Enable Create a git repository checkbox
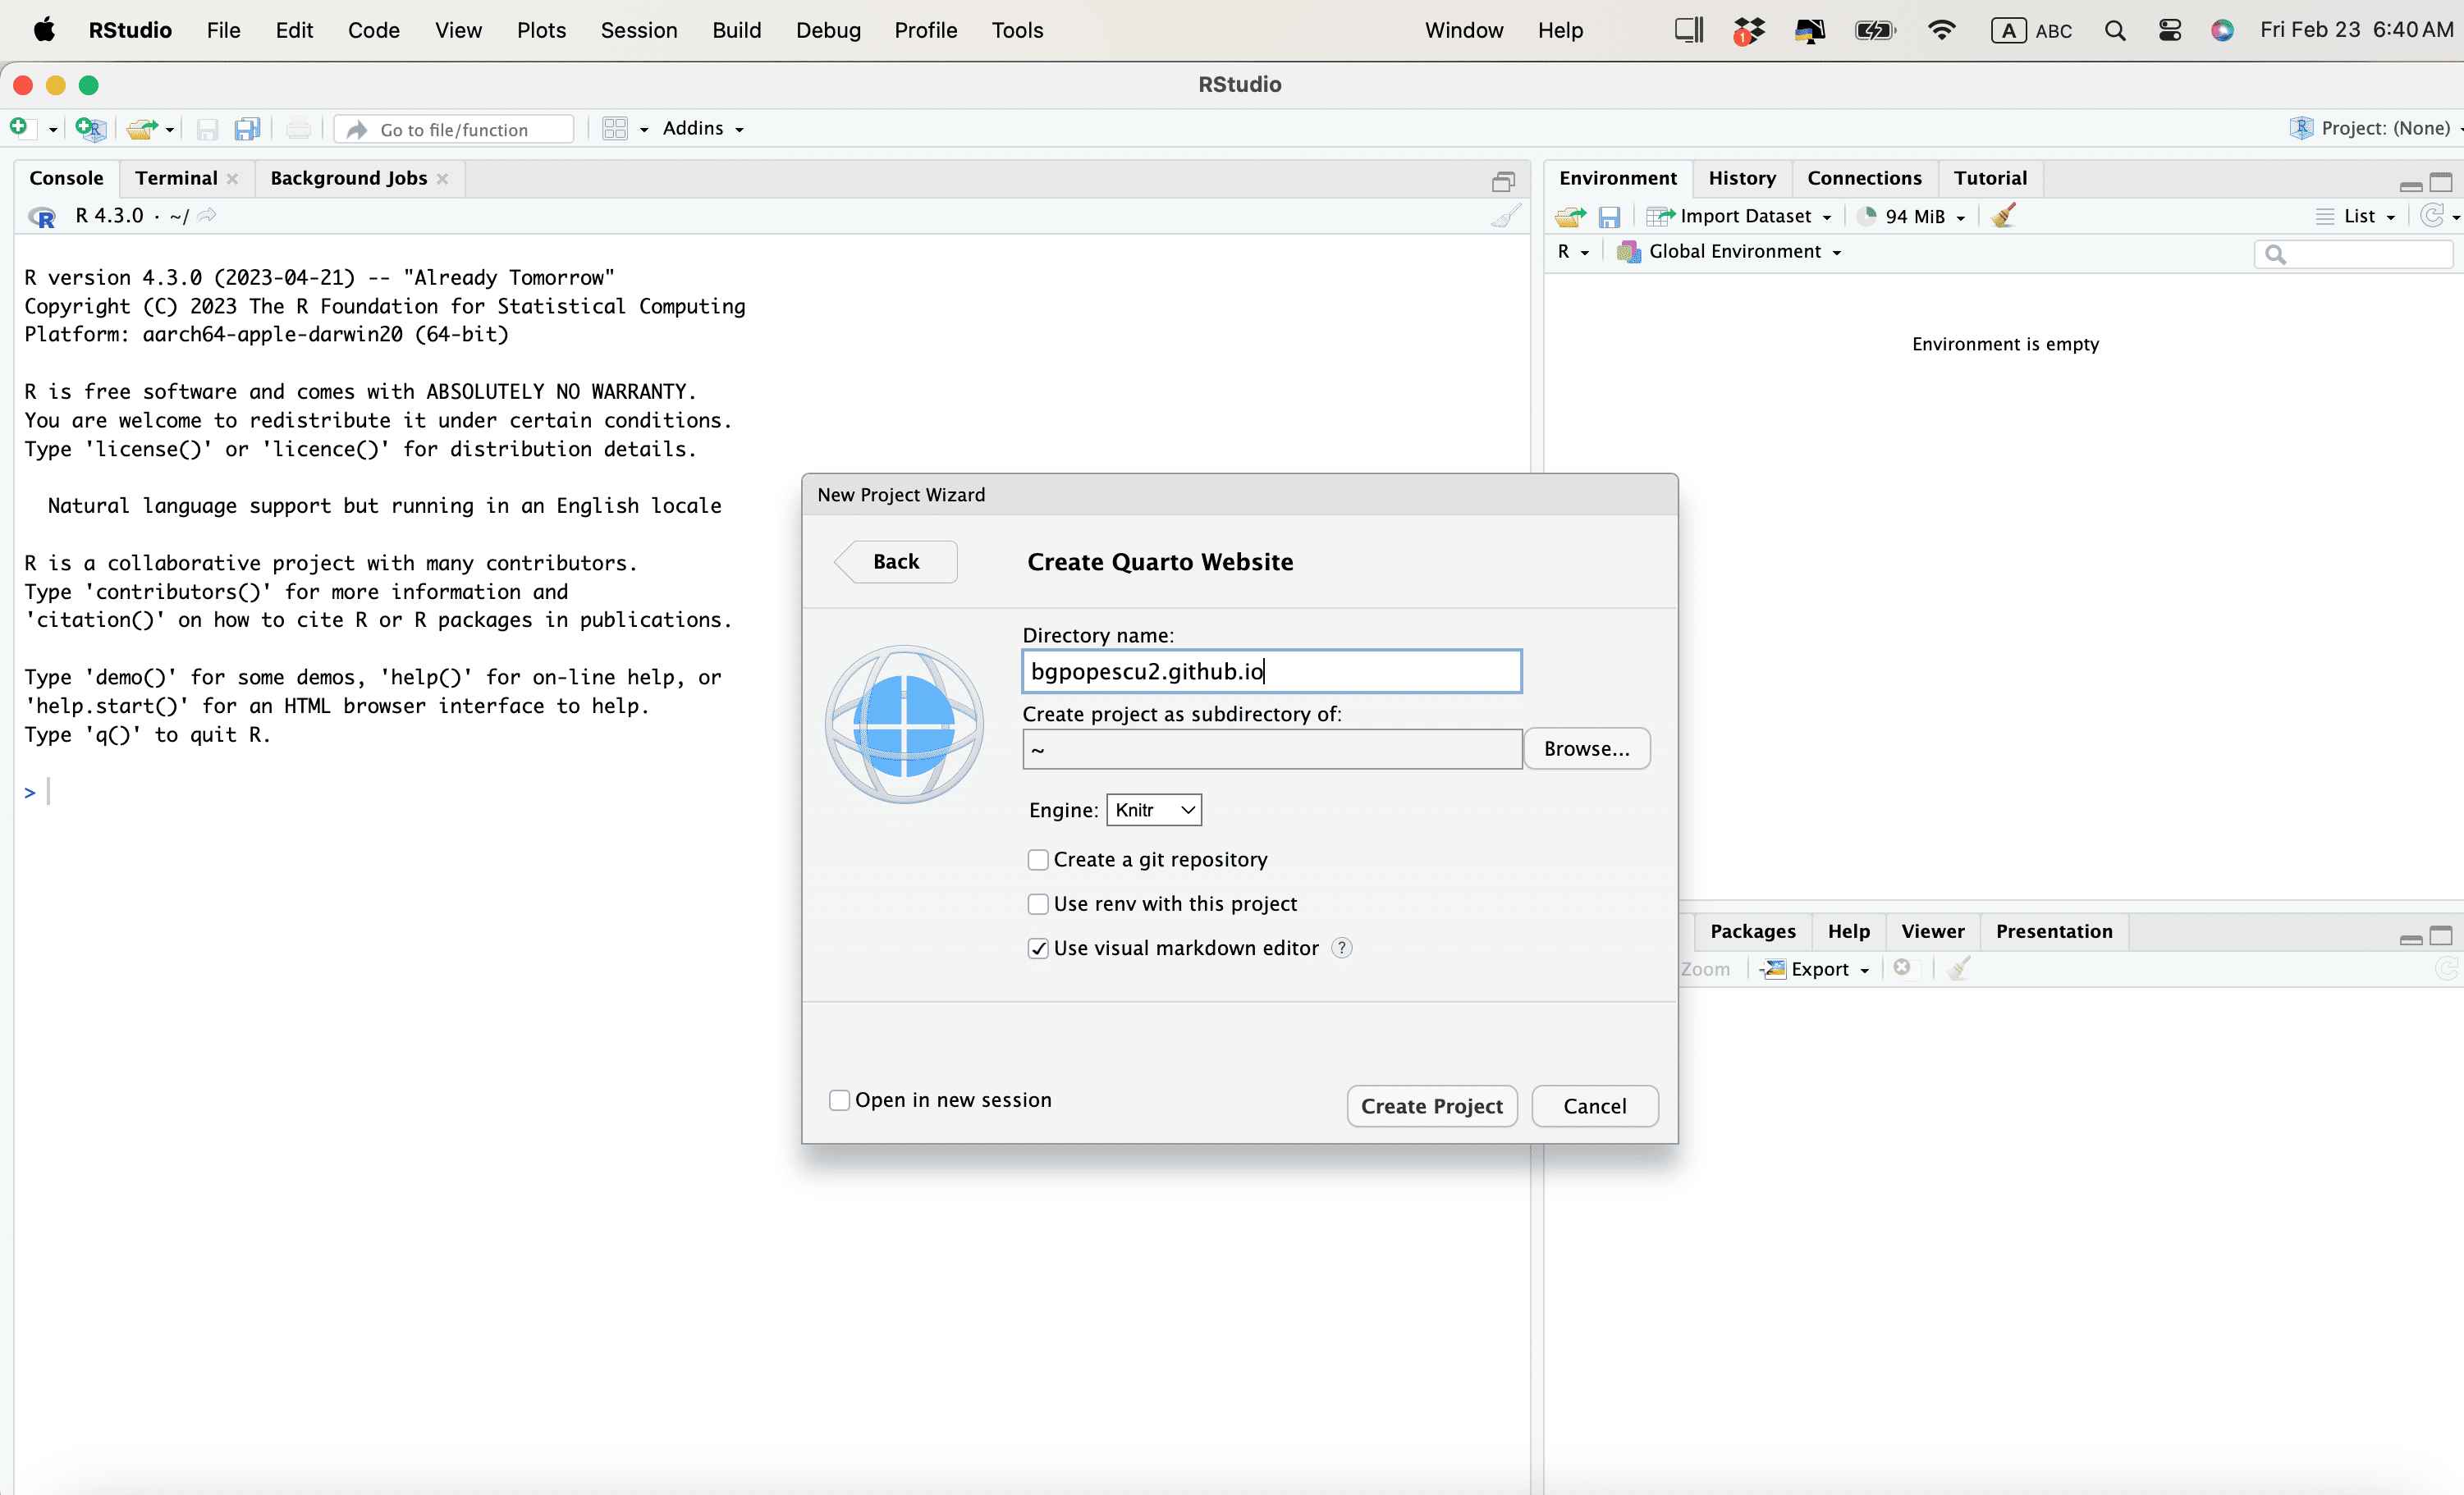Screen dimensions: 2464x1495 point(1038,860)
